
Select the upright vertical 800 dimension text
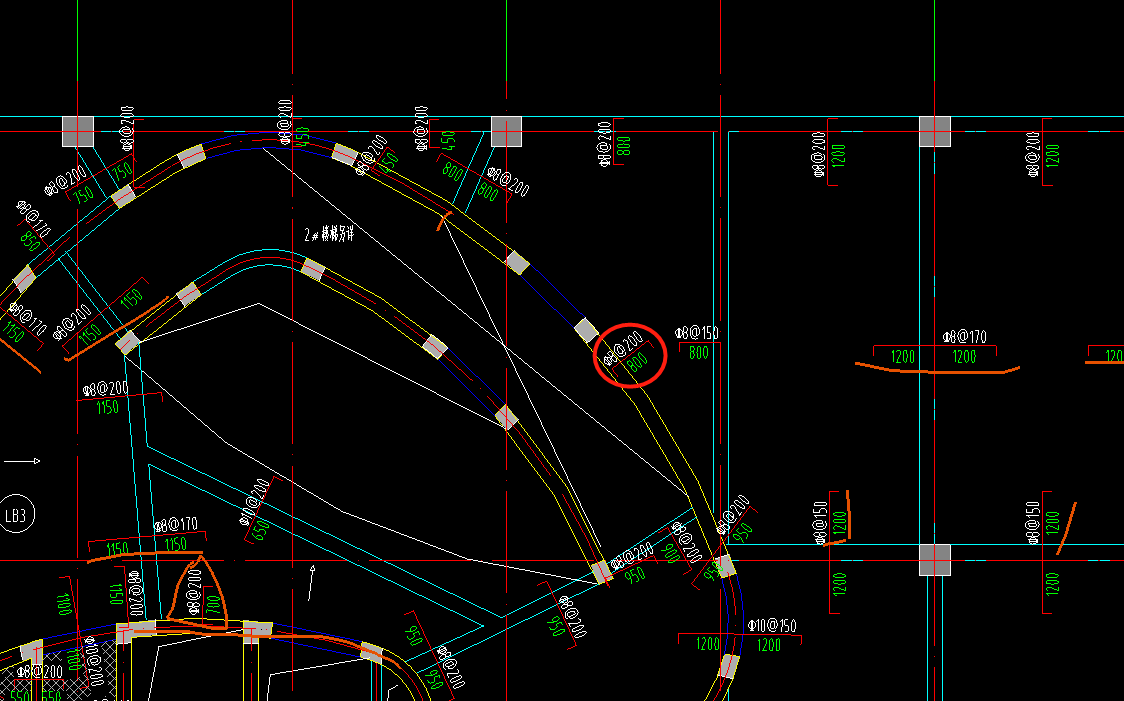[624, 146]
